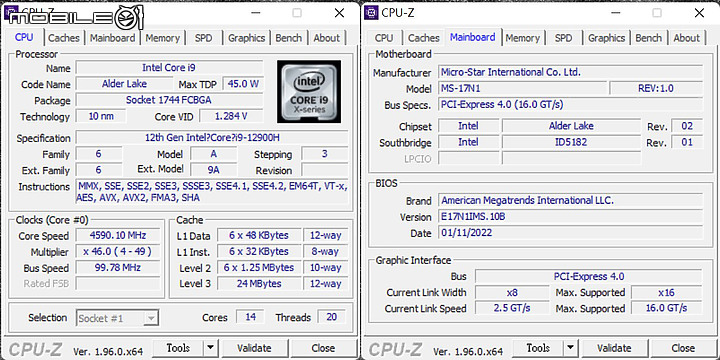The image size is (720, 360).
Task: Open Bench tab in left window
Action: (x=289, y=38)
